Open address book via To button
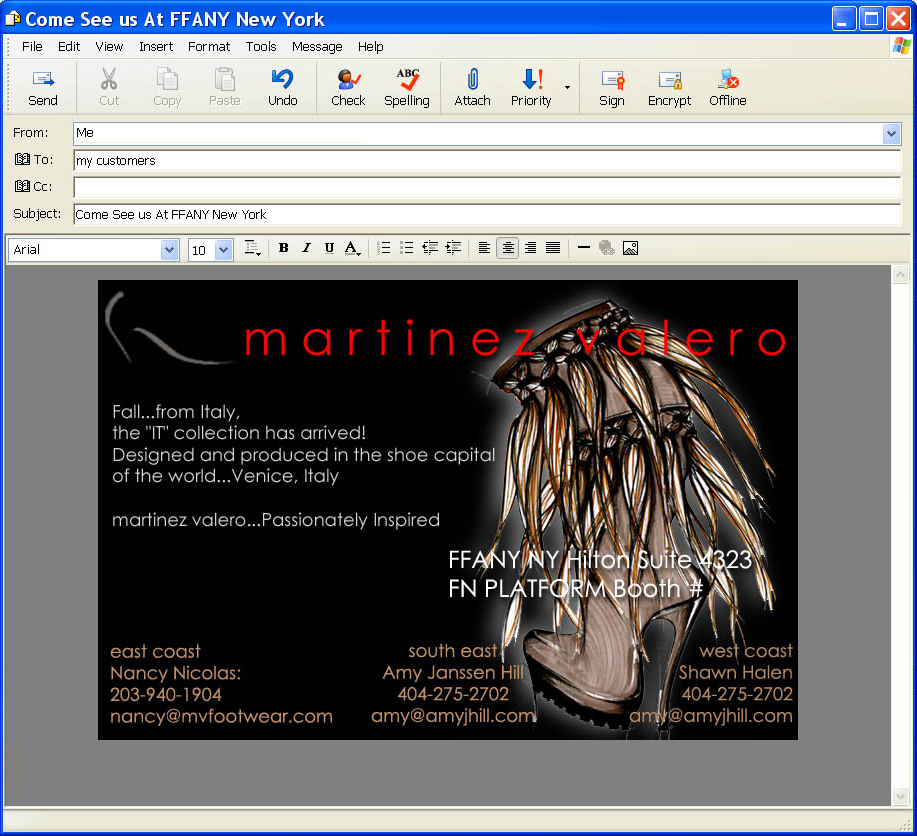Image resolution: width=917 pixels, height=836 pixels. (x=33, y=160)
